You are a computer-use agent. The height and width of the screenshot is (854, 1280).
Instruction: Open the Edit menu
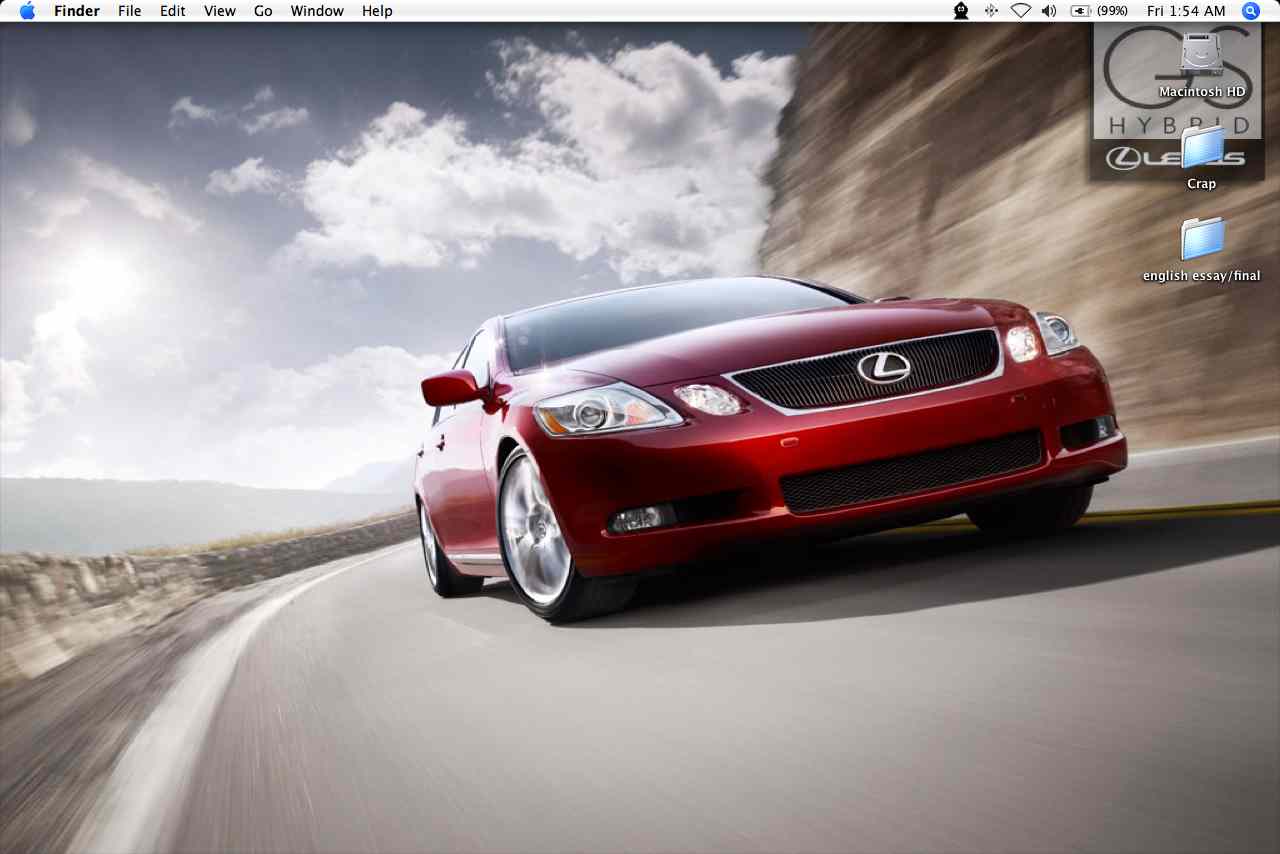(x=173, y=11)
